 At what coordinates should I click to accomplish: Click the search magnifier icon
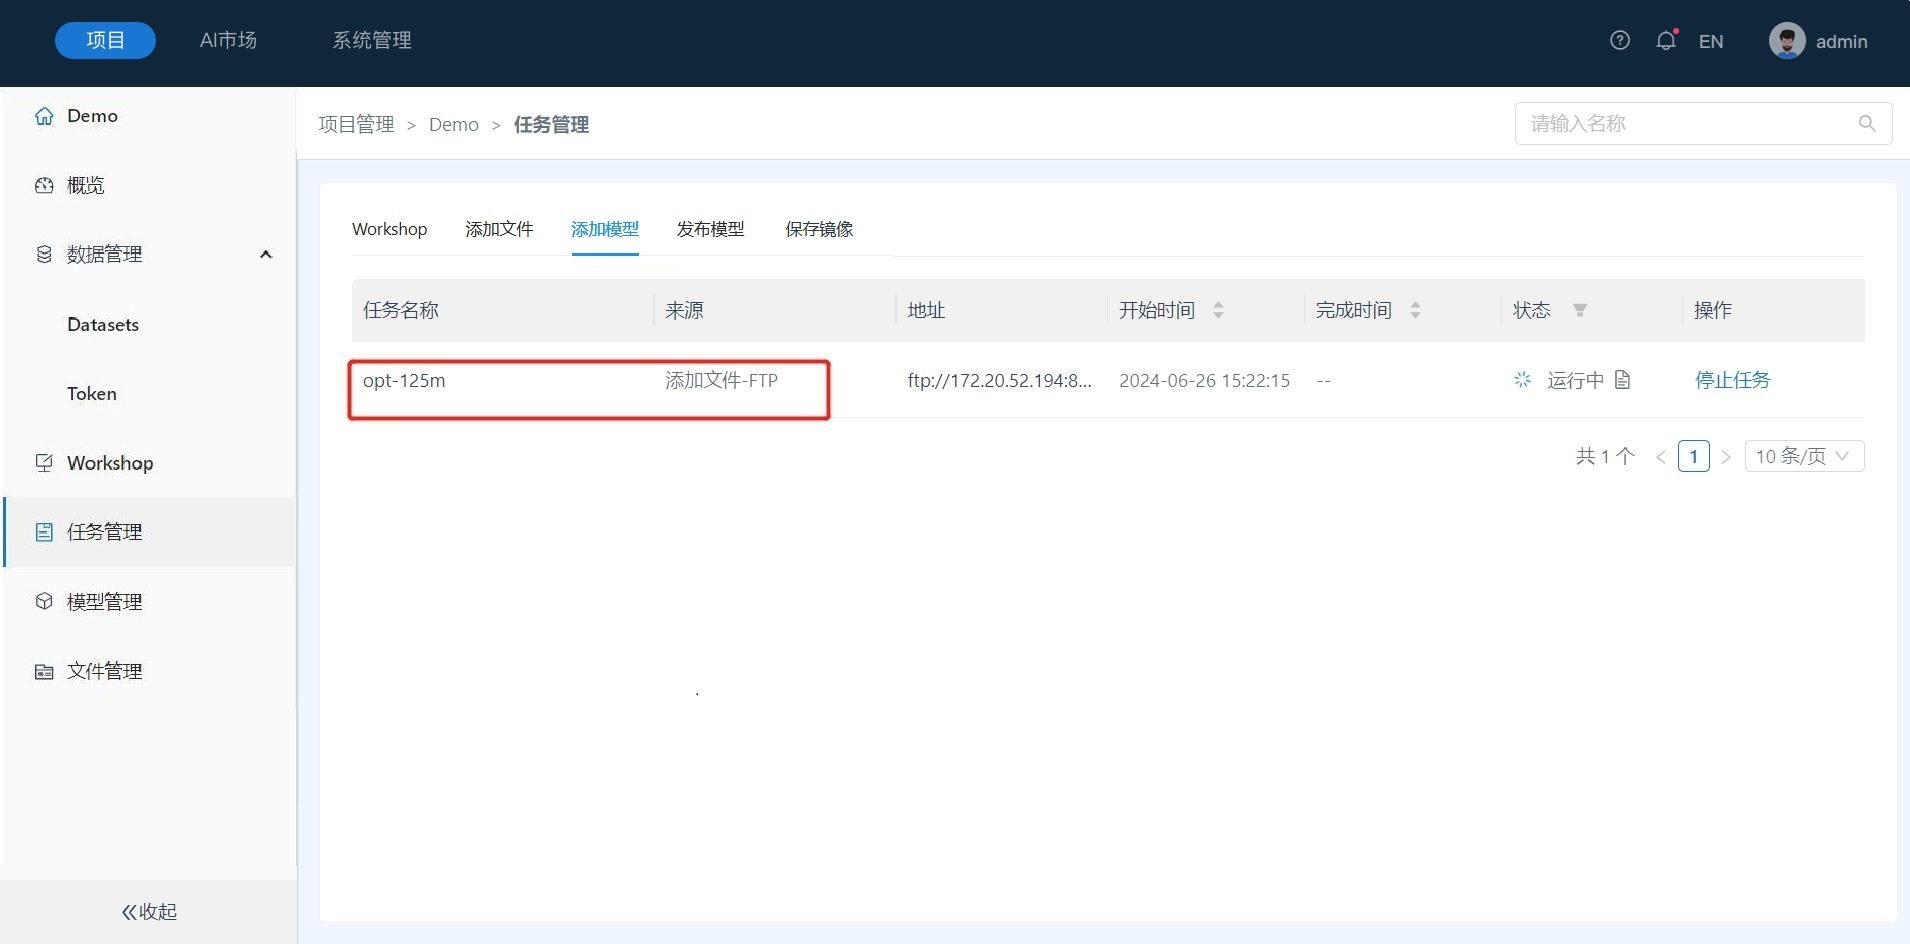click(1866, 124)
